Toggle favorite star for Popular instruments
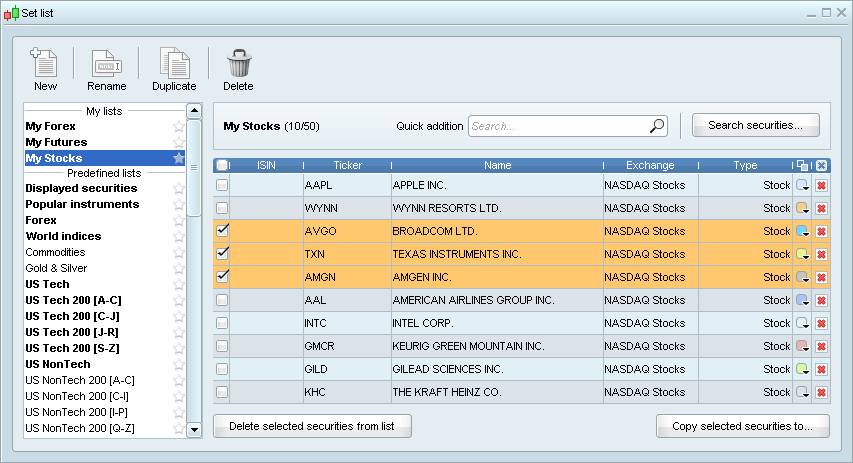 click(x=178, y=205)
